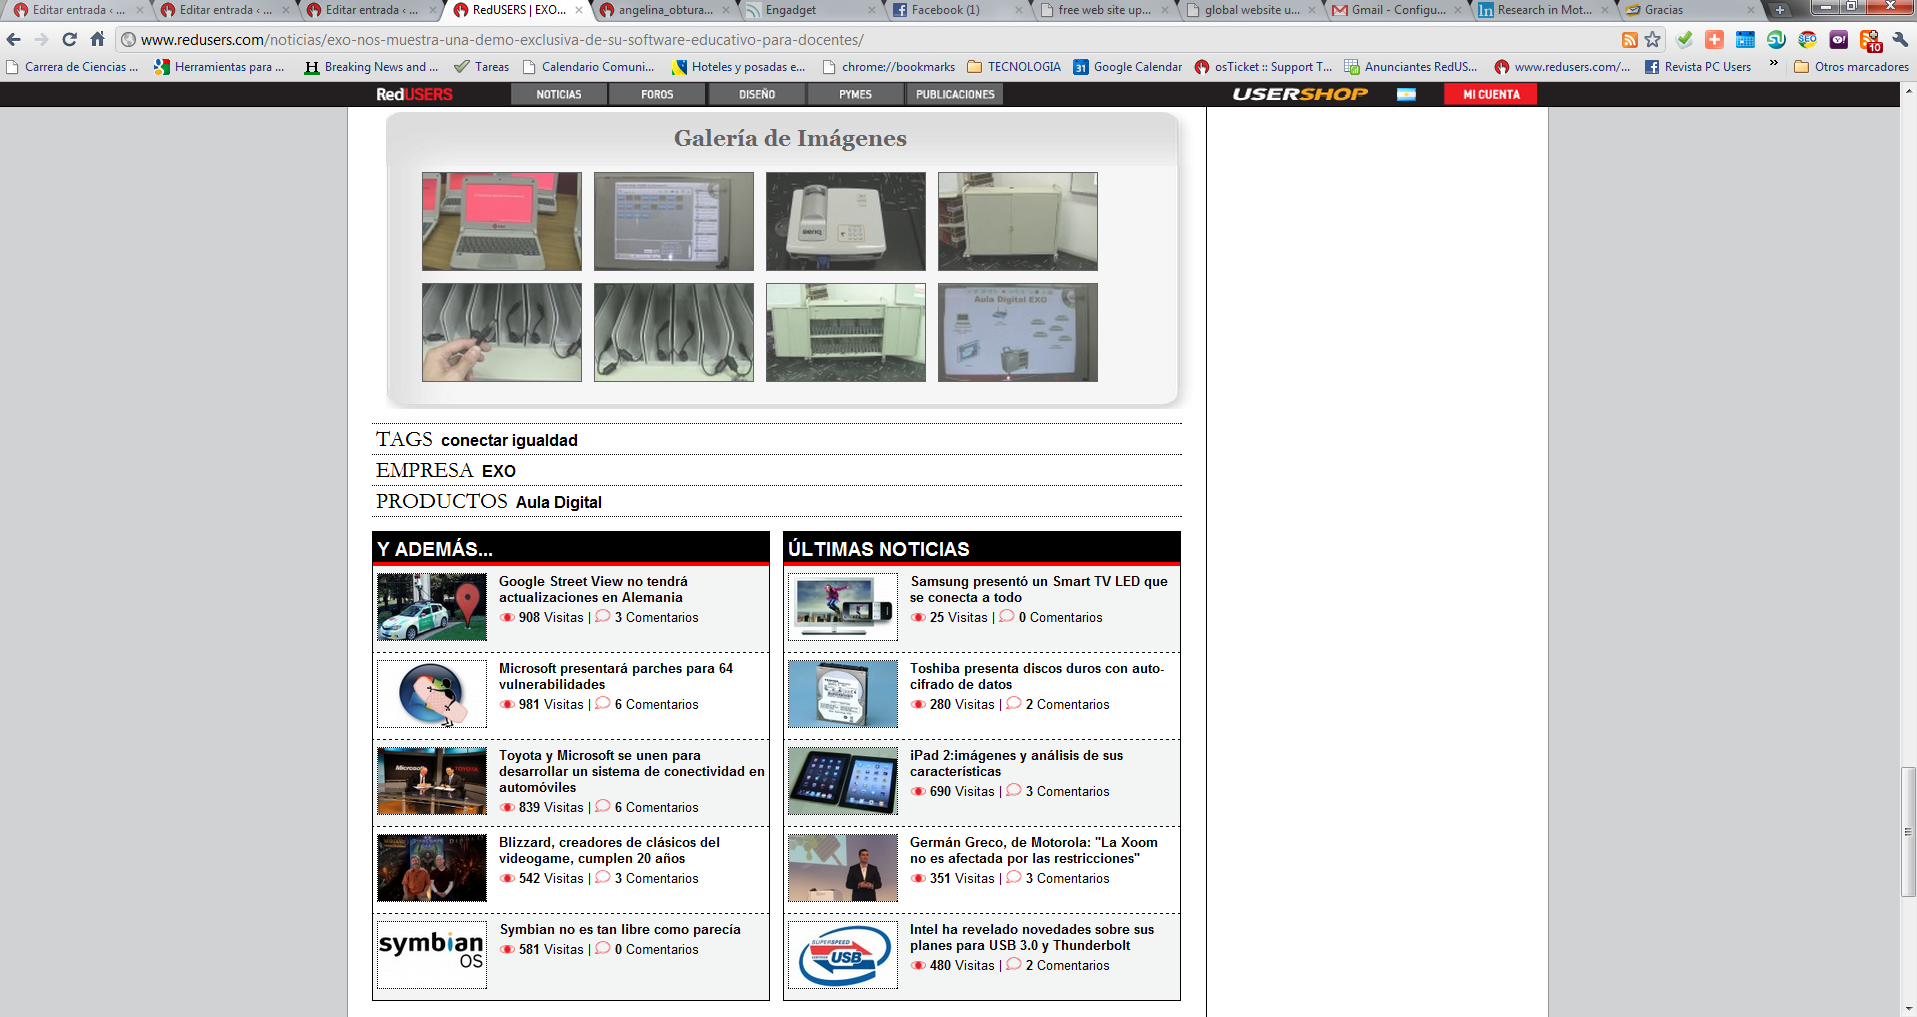Open the osTicket Support bookmark
The height and width of the screenshot is (1017, 1917).
pyautogui.click(x=1263, y=67)
